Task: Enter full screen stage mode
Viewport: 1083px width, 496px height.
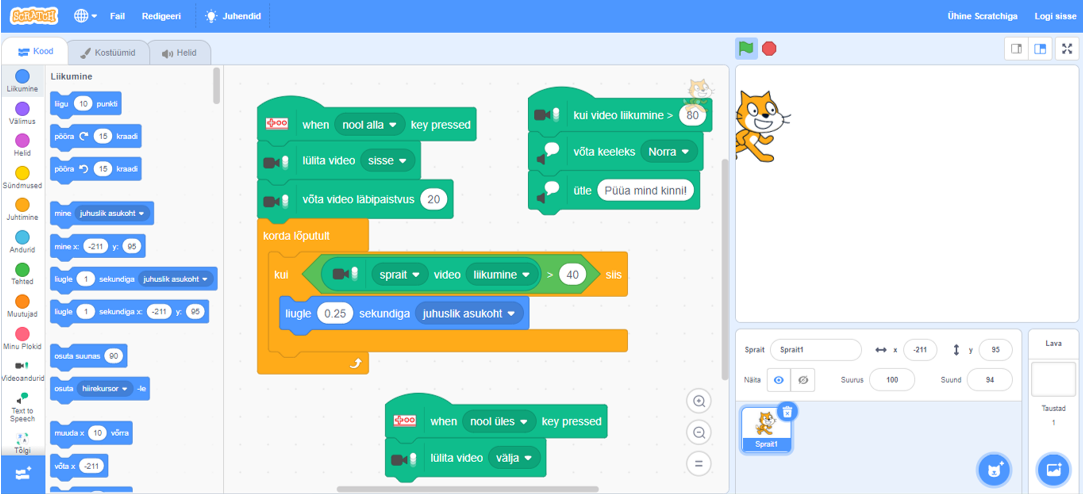Action: (x=1067, y=48)
